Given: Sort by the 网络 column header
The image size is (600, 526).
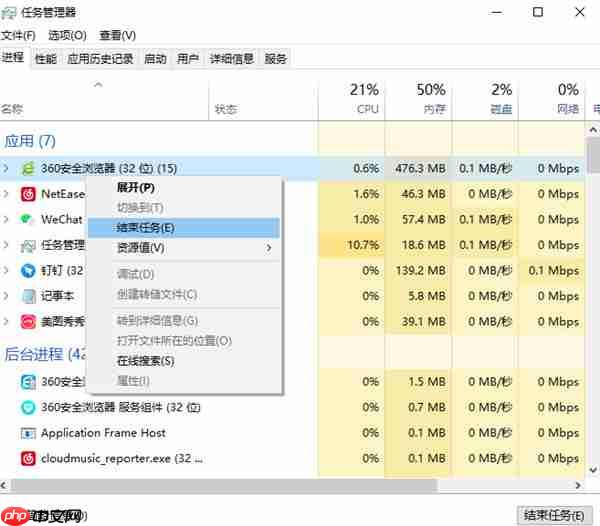Looking at the screenshot, I should pos(551,99).
